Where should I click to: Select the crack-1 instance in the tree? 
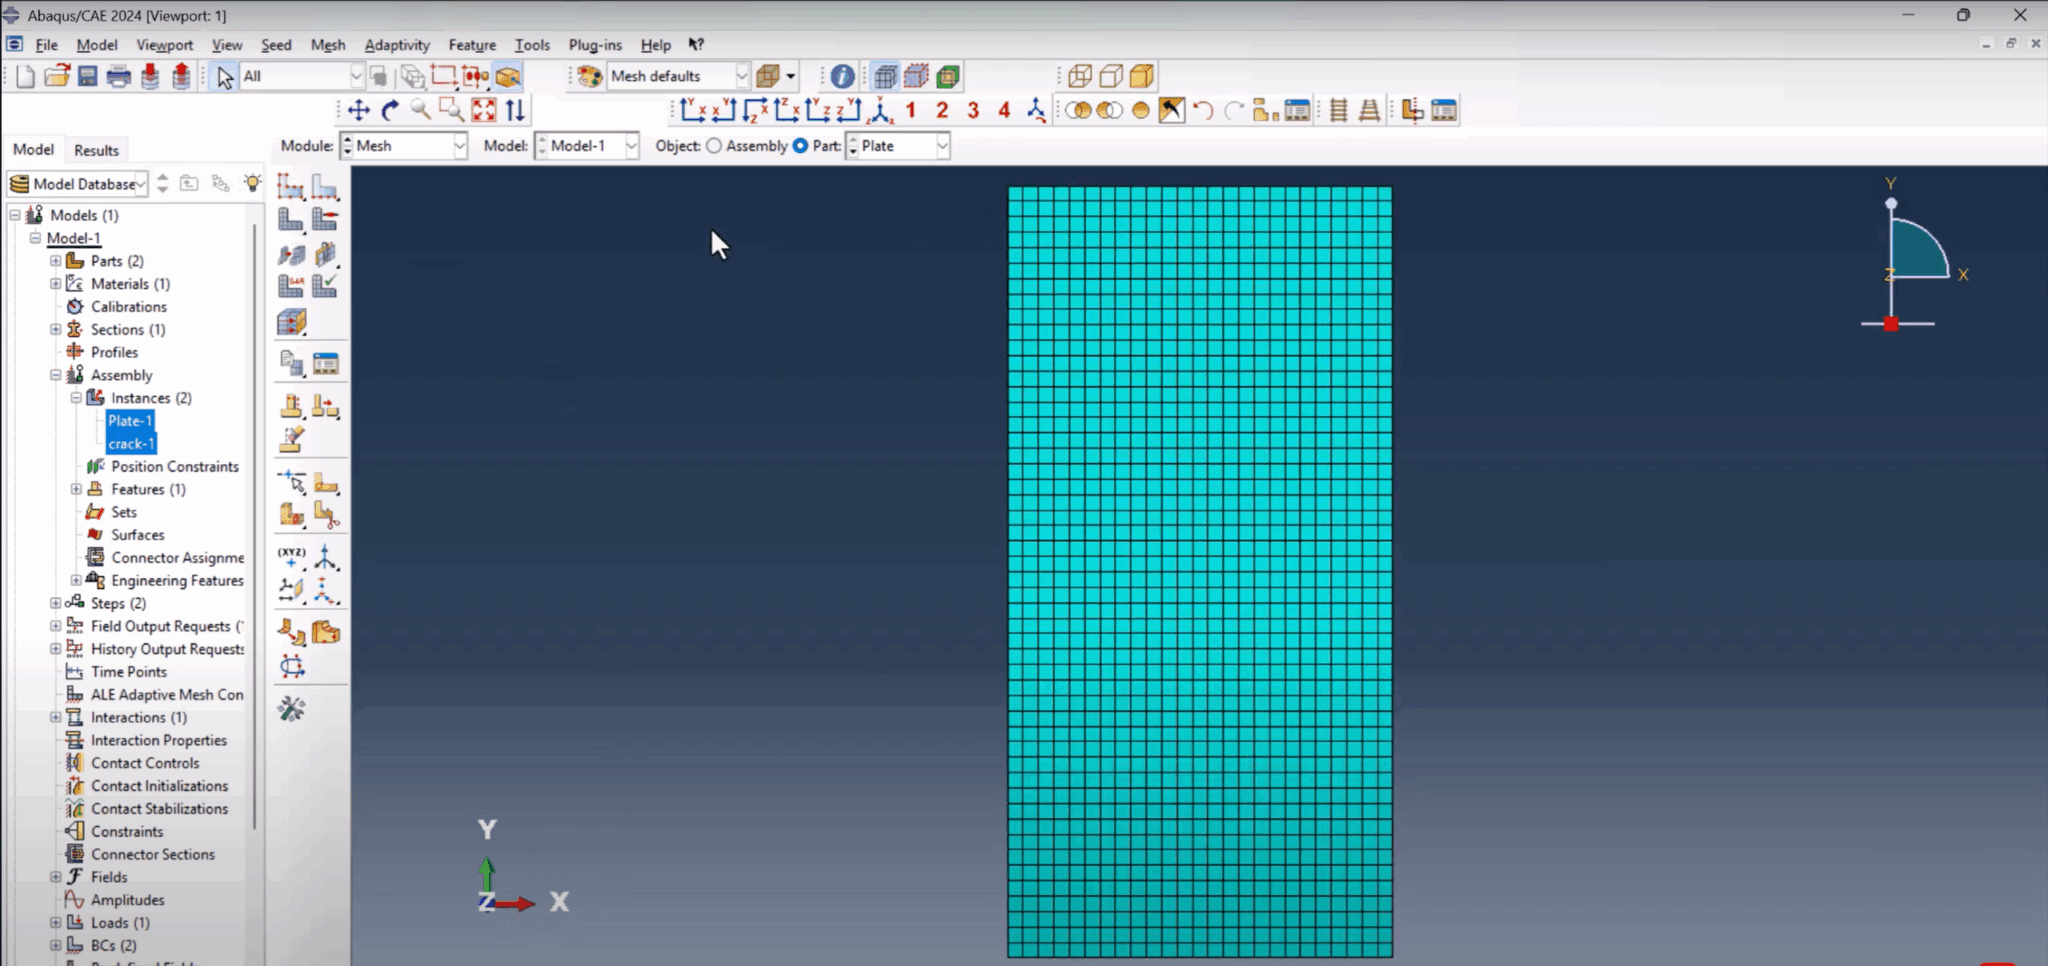click(x=131, y=443)
